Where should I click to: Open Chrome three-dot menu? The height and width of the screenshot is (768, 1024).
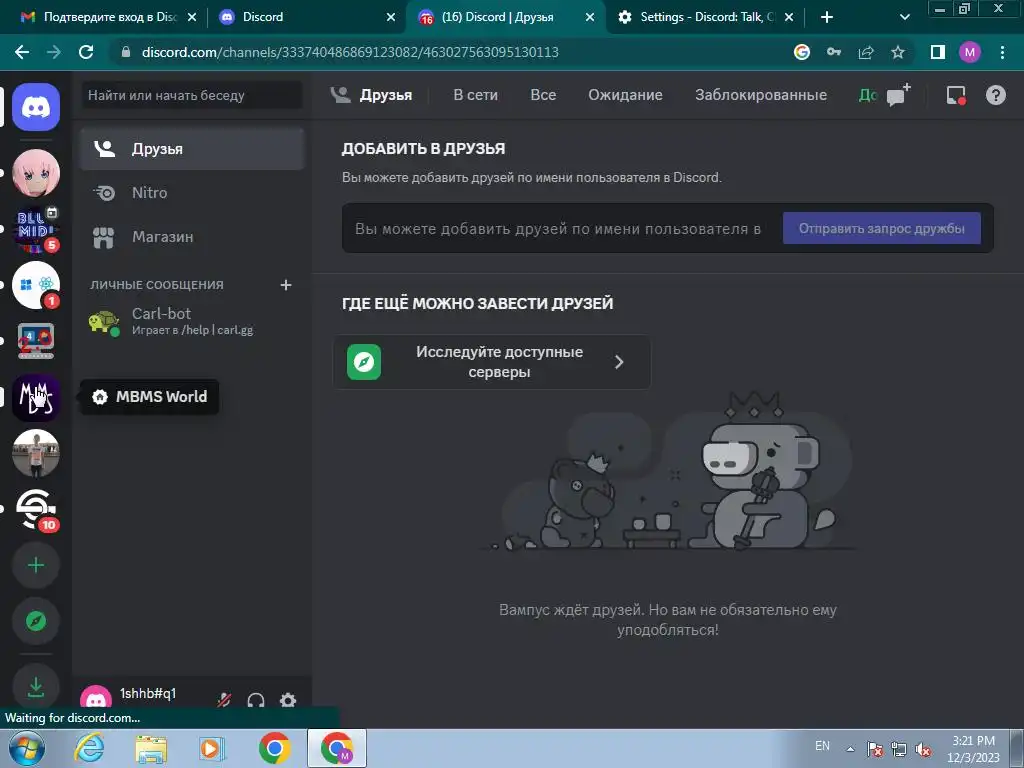point(1002,52)
